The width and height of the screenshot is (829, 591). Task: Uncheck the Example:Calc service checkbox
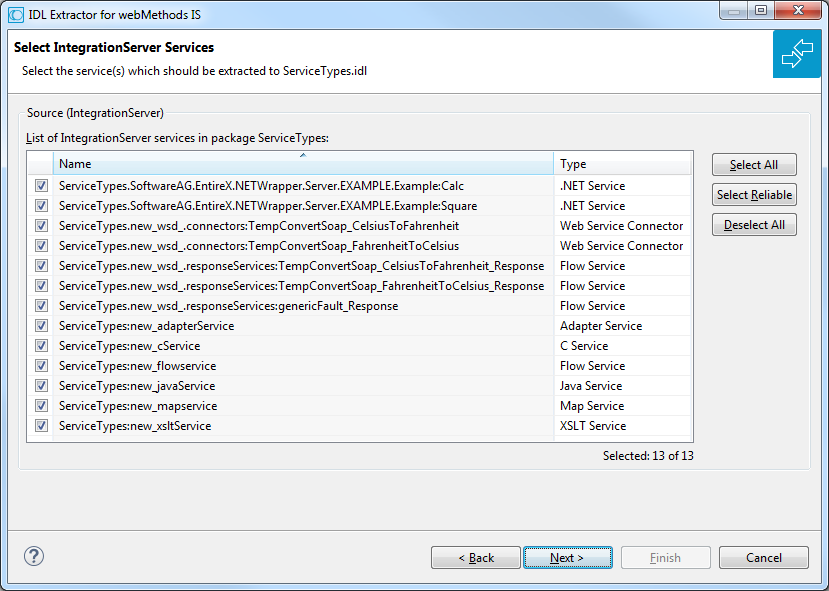coord(41,186)
